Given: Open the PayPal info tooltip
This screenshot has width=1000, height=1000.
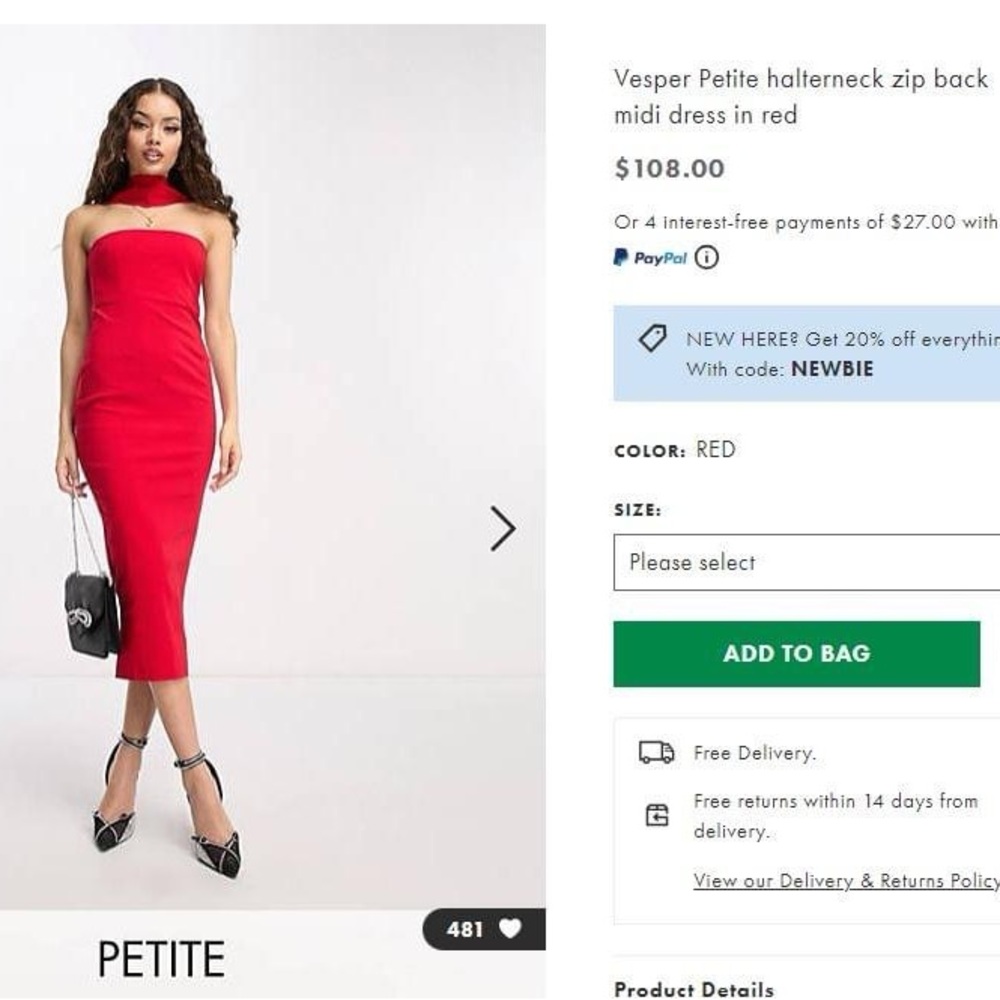Looking at the screenshot, I should pos(706,258).
